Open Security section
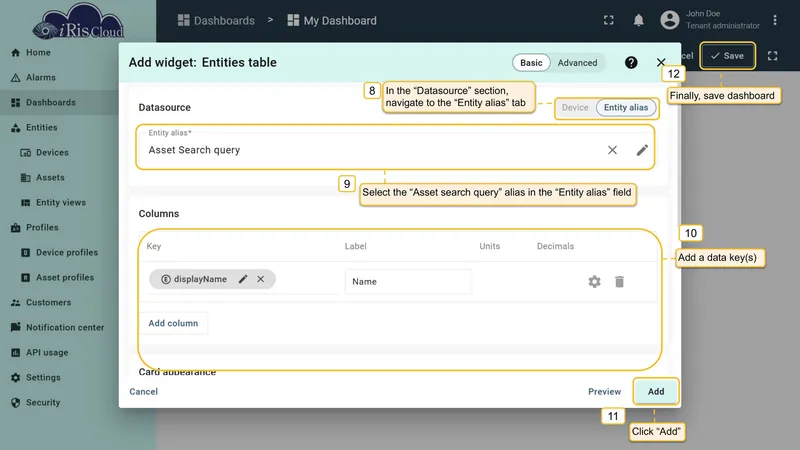The width and height of the screenshot is (800, 450). [x=43, y=403]
